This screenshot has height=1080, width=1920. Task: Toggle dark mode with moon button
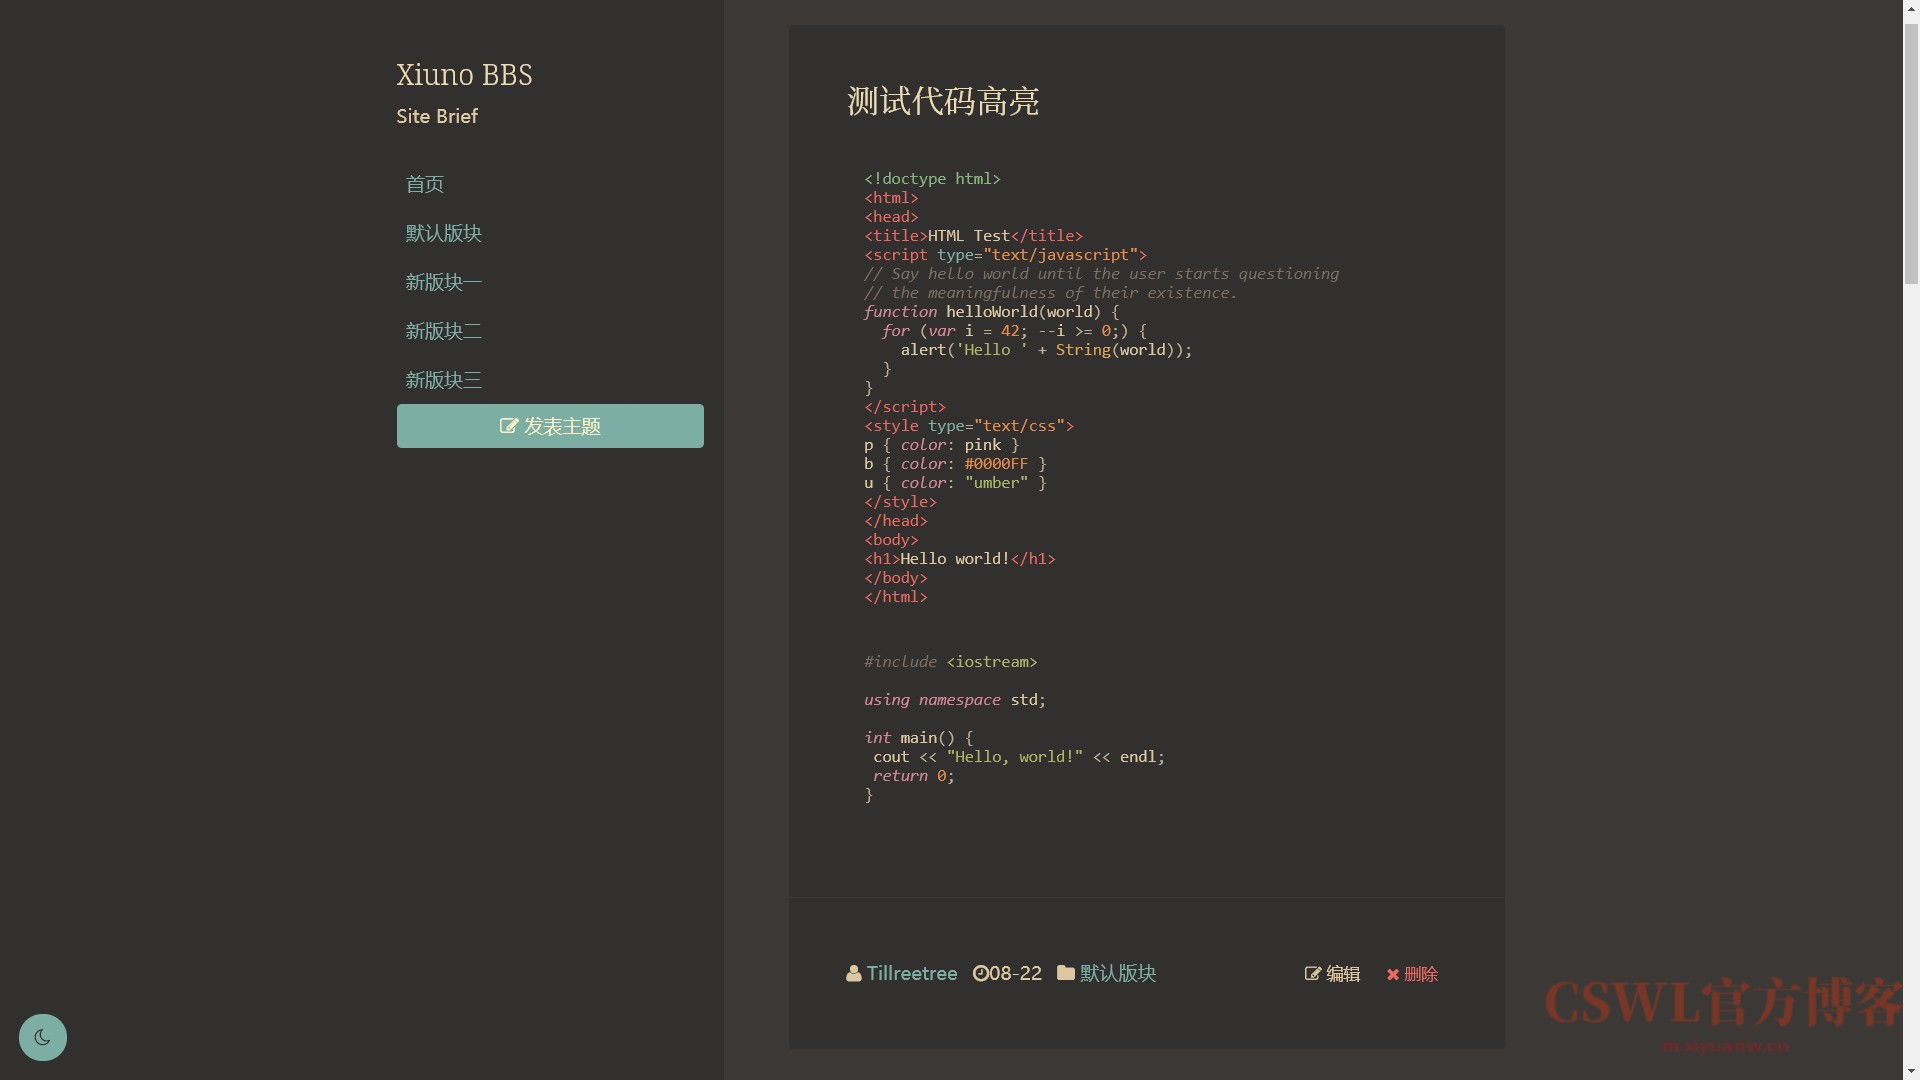point(42,1037)
